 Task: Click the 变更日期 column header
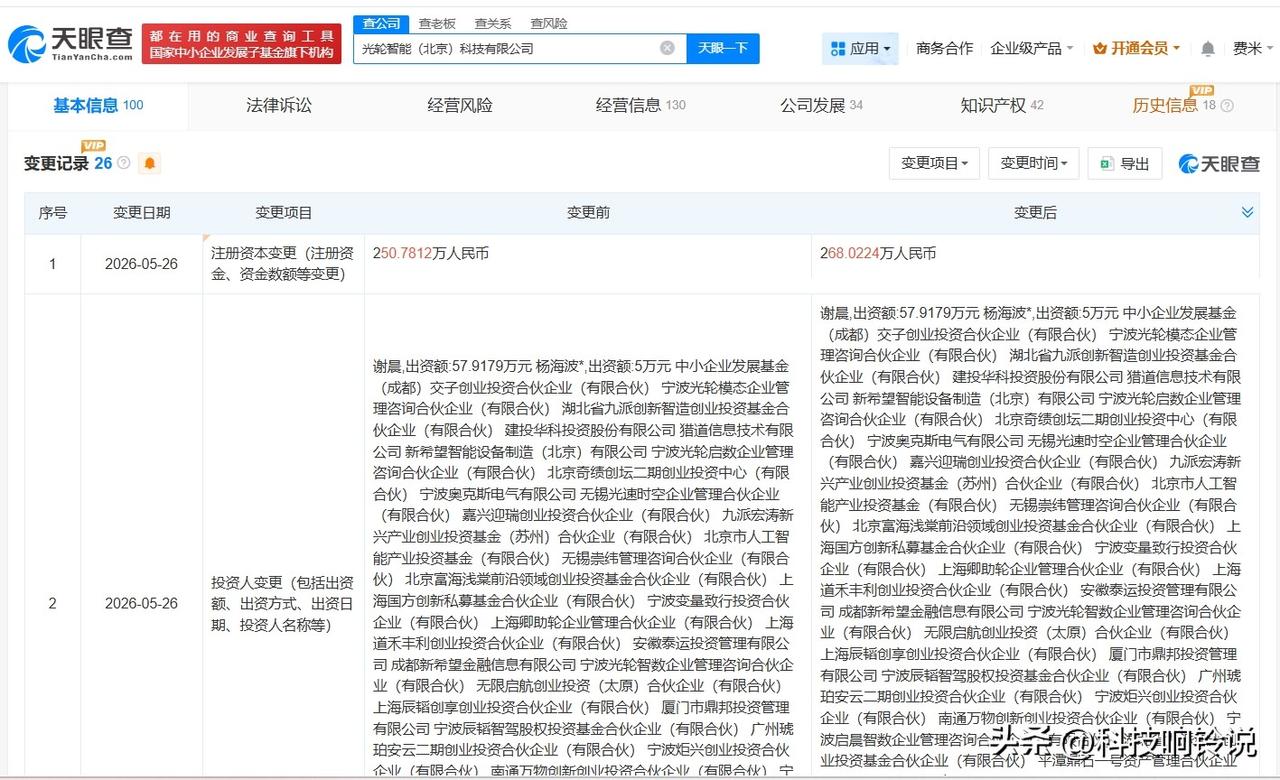tap(142, 212)
